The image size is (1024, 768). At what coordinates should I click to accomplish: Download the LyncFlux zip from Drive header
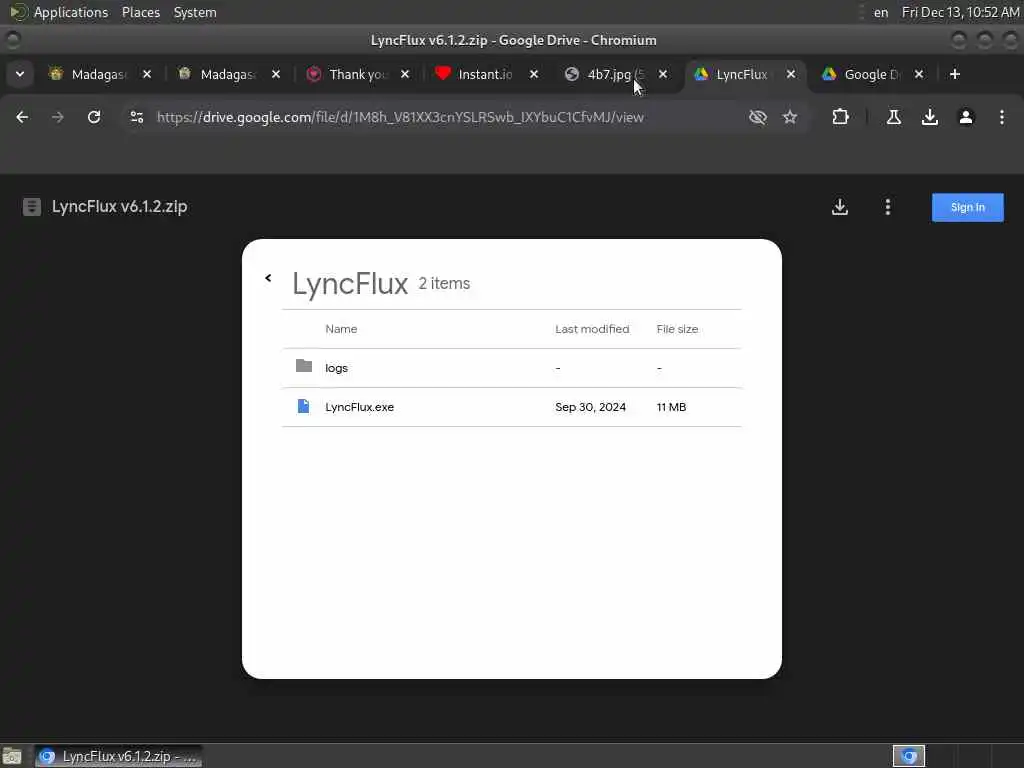(x=840, y=207)
